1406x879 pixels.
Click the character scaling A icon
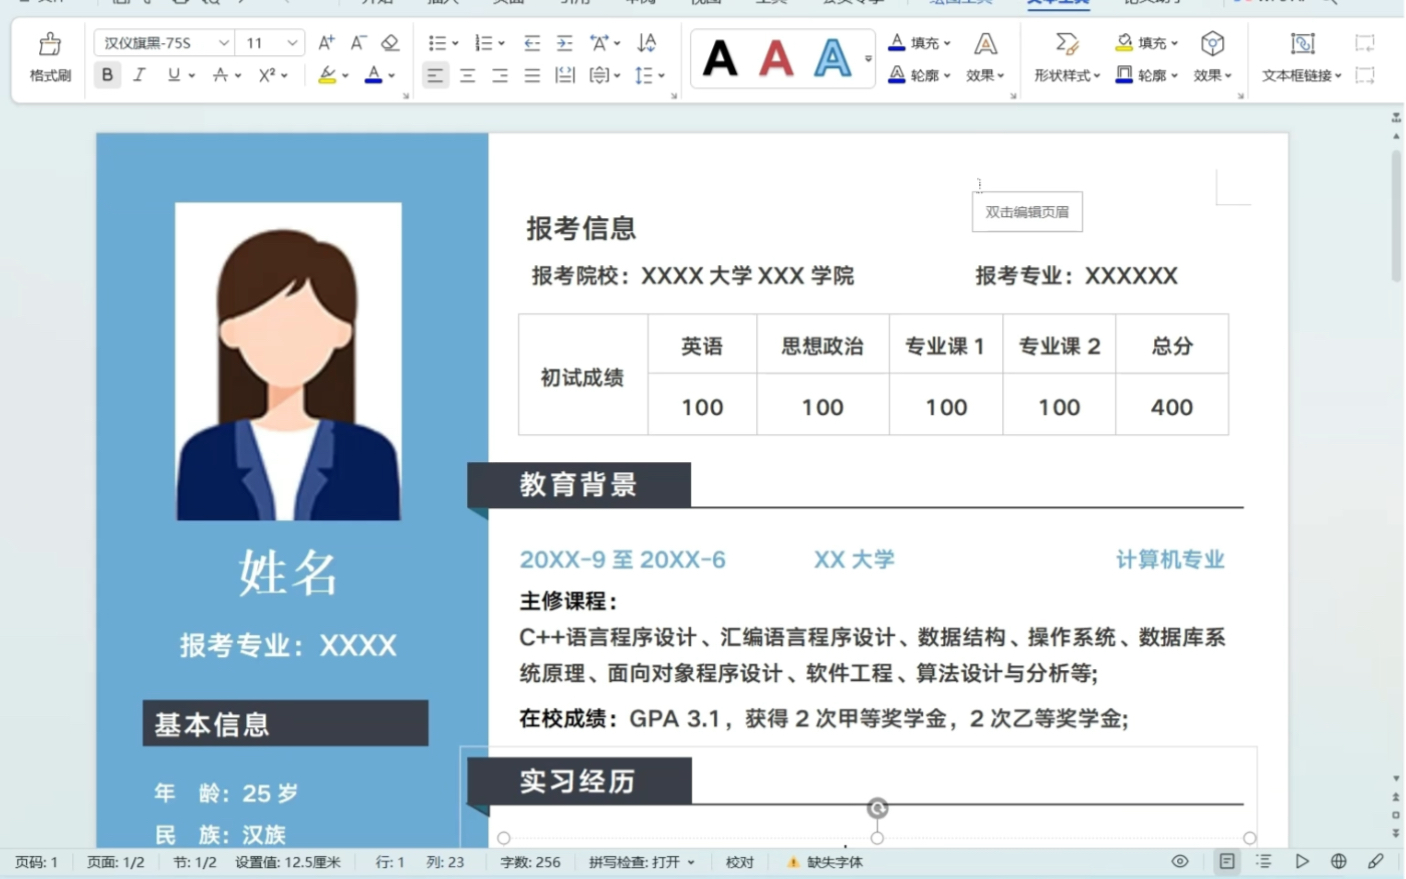coord(599,43)
